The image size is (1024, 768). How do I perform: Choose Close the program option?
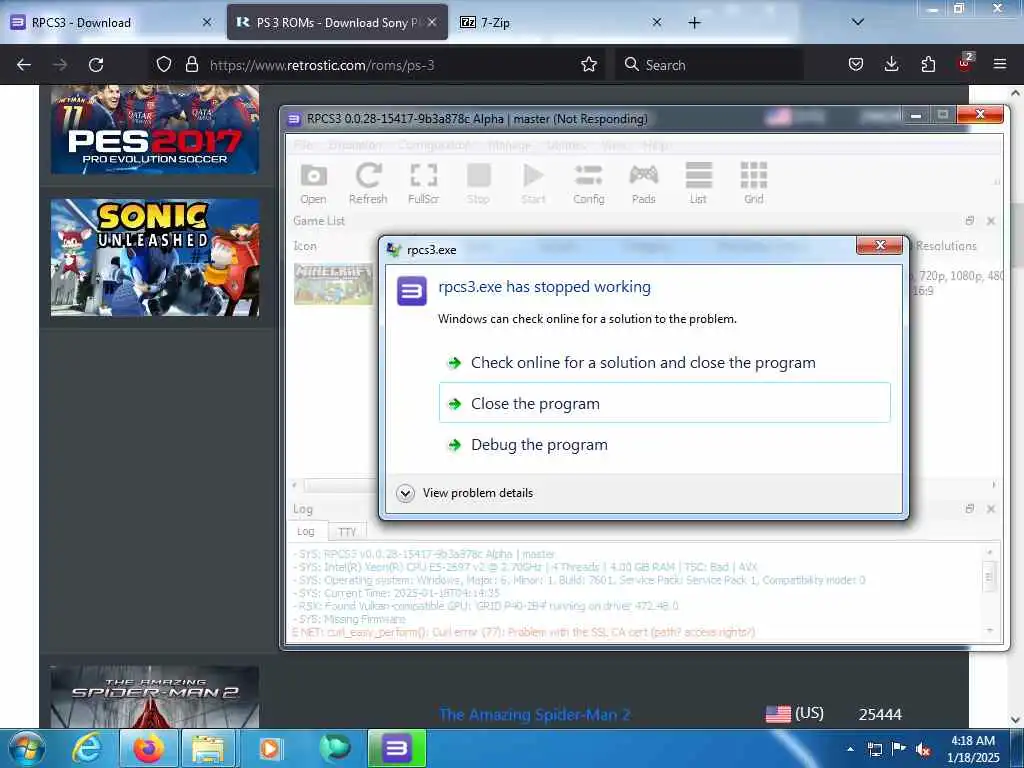[x=664, y=403]
